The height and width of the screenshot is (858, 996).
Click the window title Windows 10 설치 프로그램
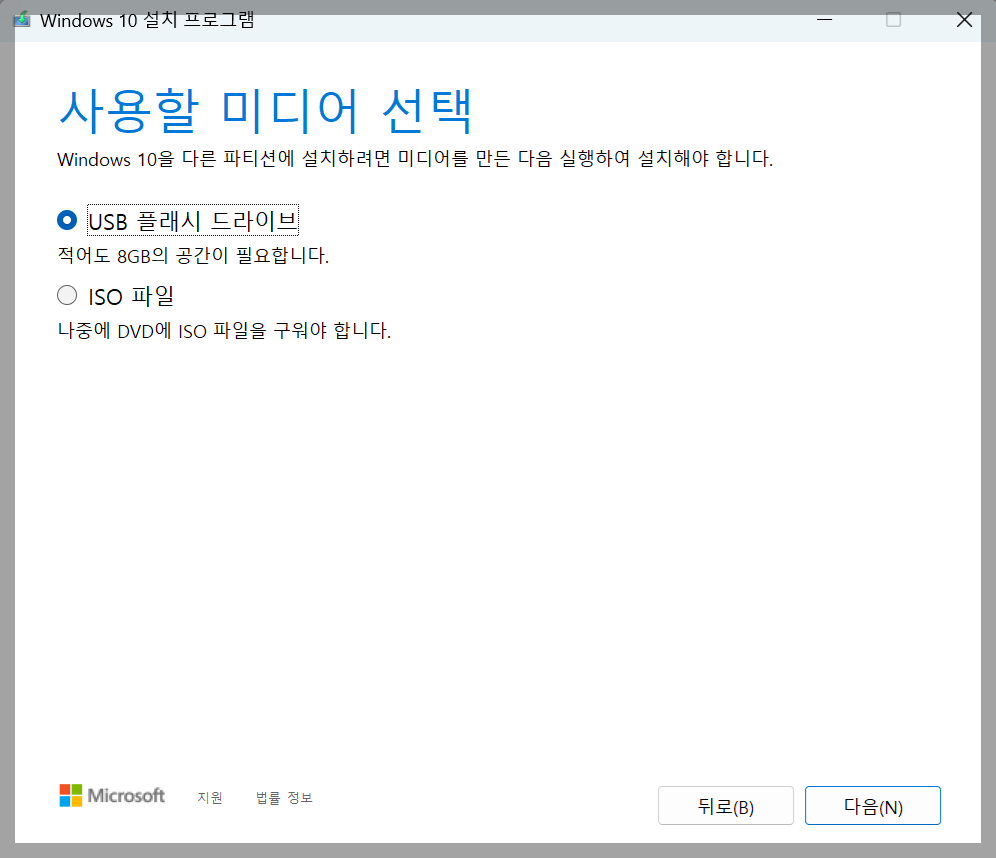tap(147, 20)
